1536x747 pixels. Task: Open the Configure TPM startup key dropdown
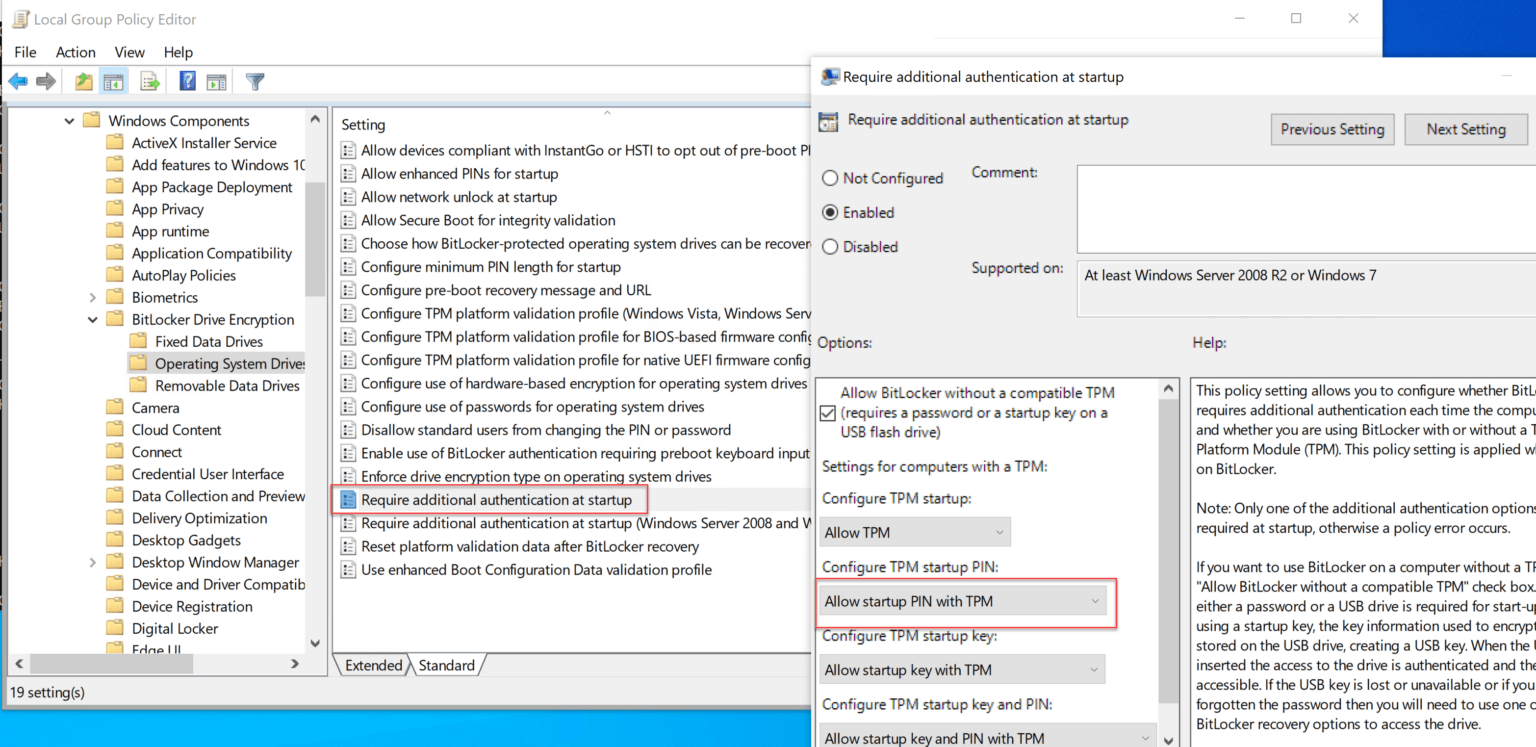[x=961, y=669]
